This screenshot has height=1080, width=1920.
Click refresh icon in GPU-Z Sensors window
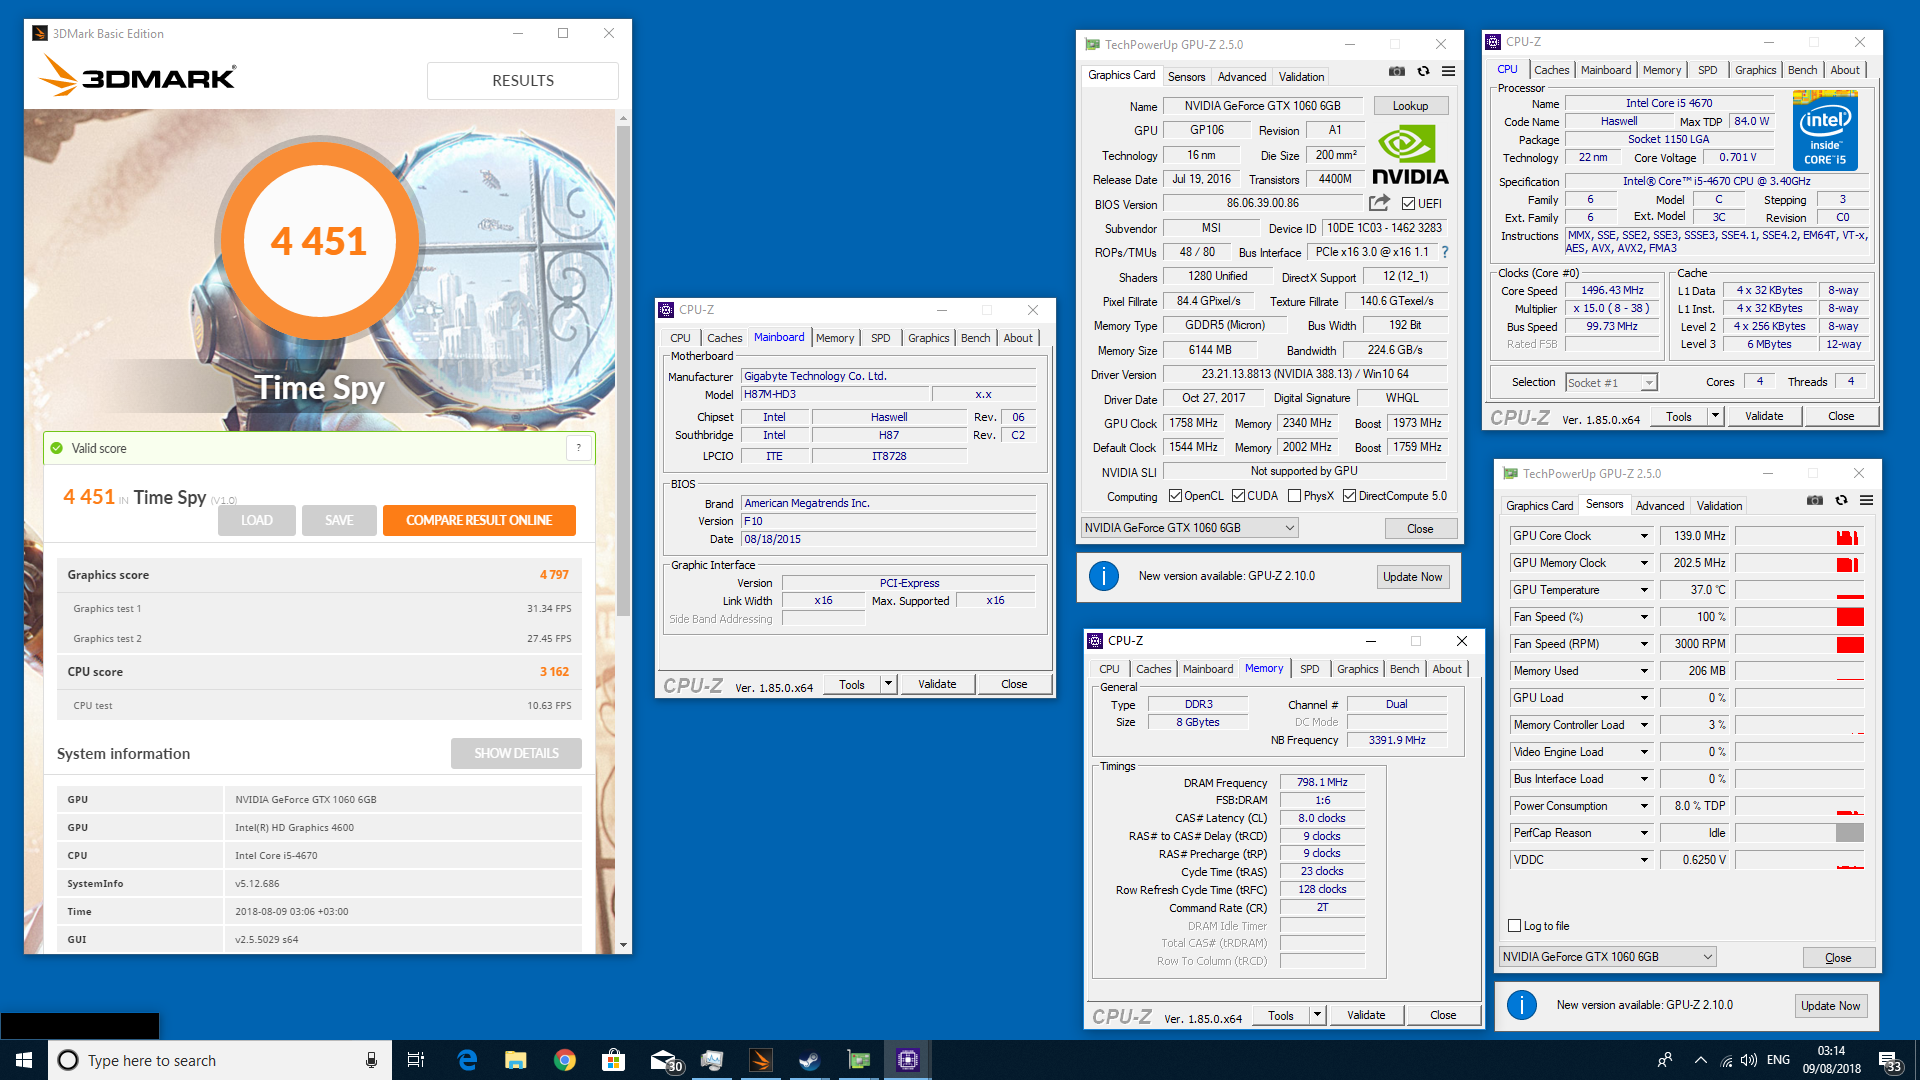pos(1841,500)
